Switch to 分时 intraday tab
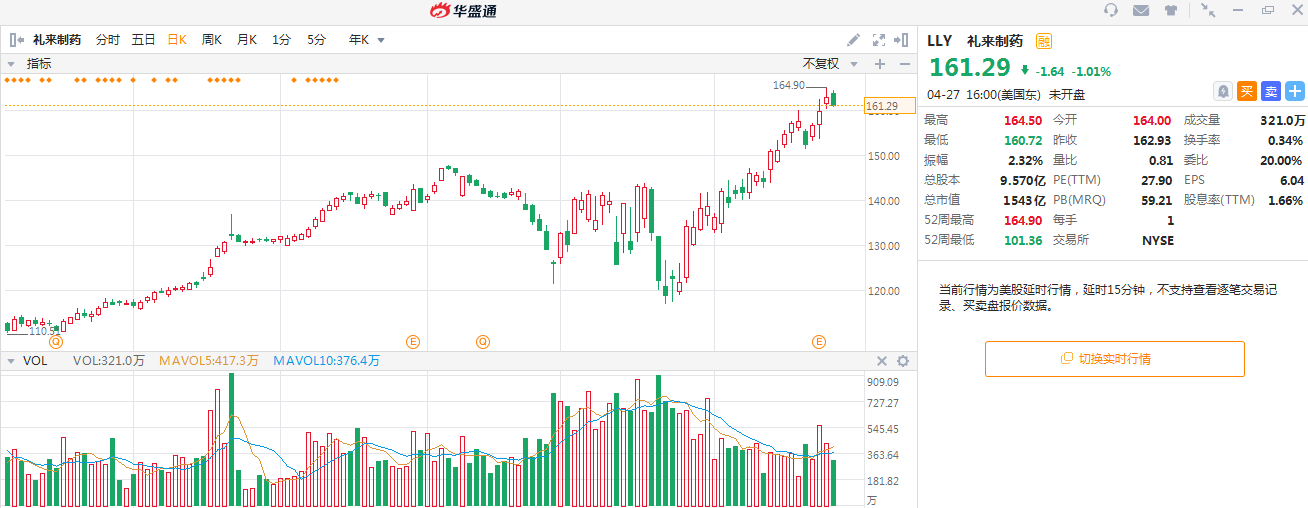 107,40
